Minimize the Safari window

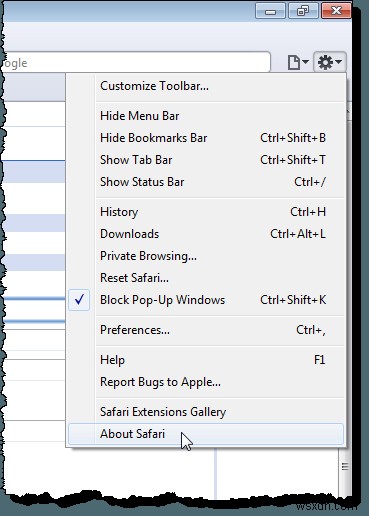pos(270,11)
